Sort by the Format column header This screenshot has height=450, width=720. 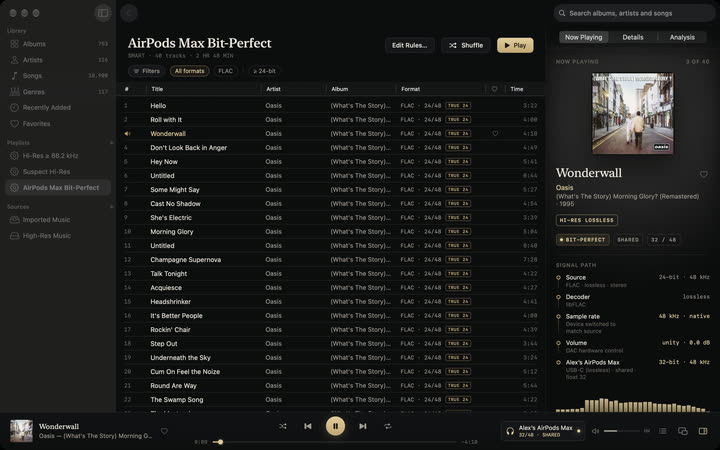click(x=411, y=89)
